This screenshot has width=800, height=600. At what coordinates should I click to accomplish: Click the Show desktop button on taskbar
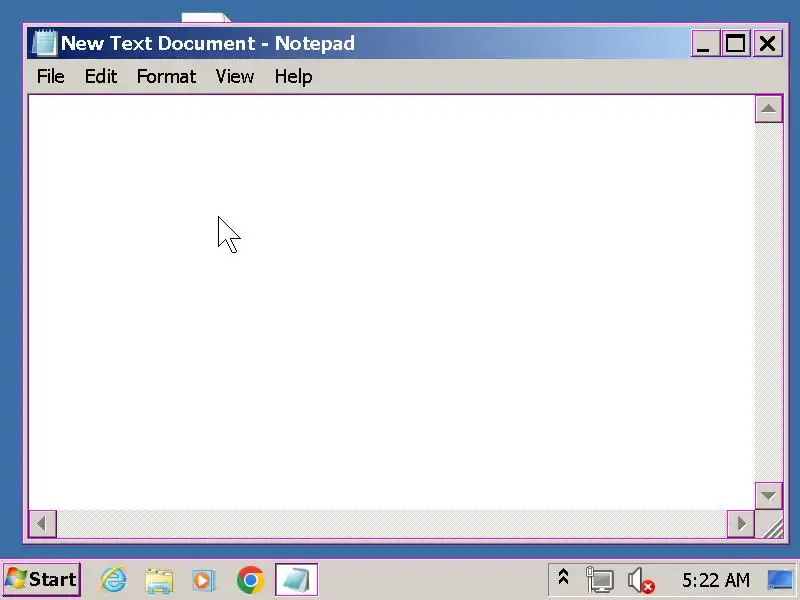(781, 580)
